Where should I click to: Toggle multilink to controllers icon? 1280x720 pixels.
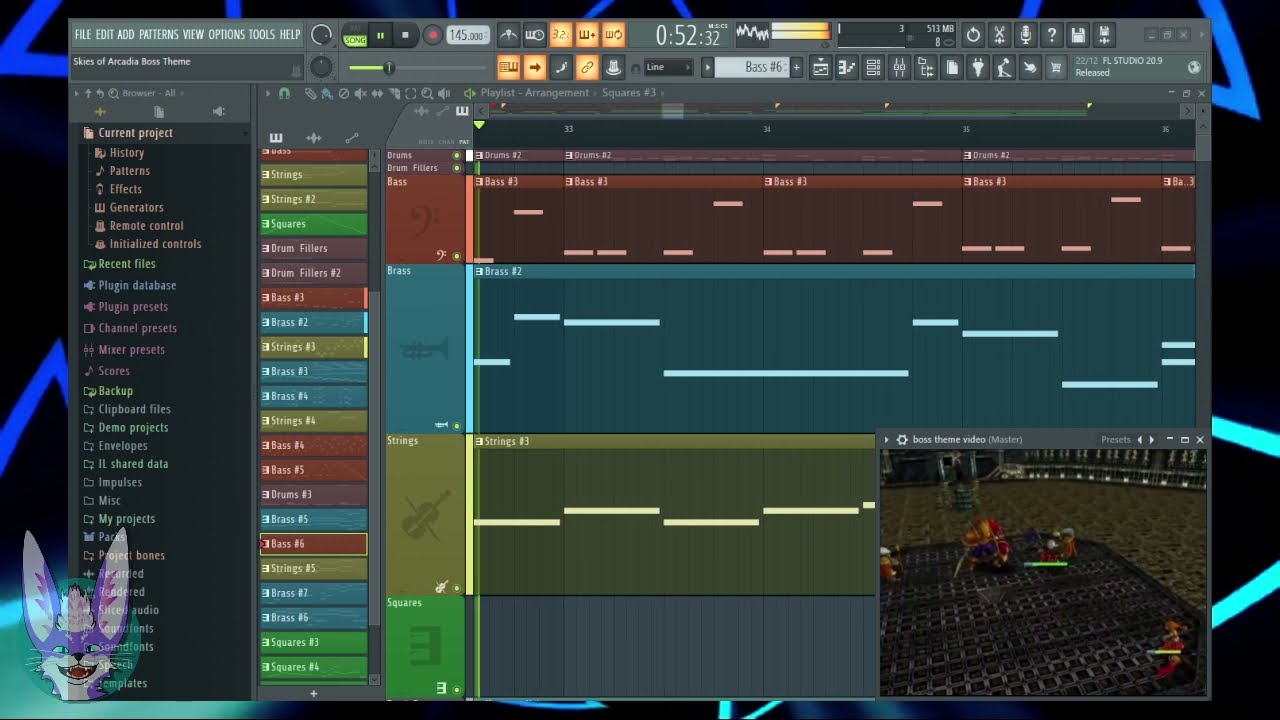(x=587, y=67)
